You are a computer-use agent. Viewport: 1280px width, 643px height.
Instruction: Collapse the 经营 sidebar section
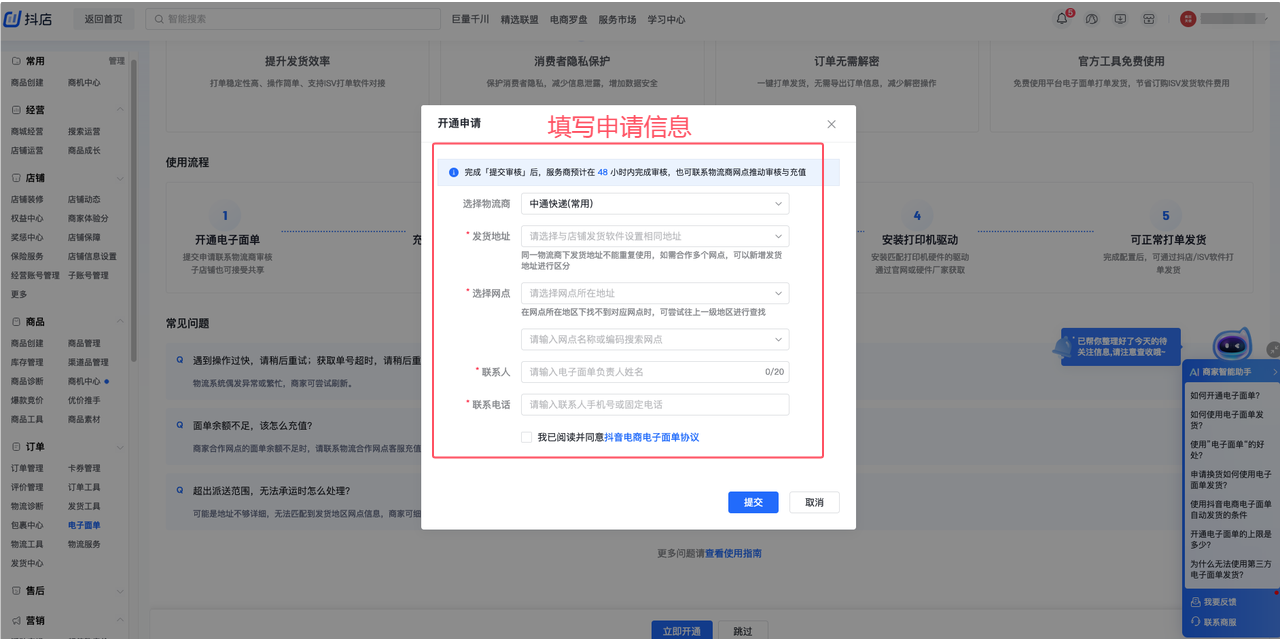(120, 110)
